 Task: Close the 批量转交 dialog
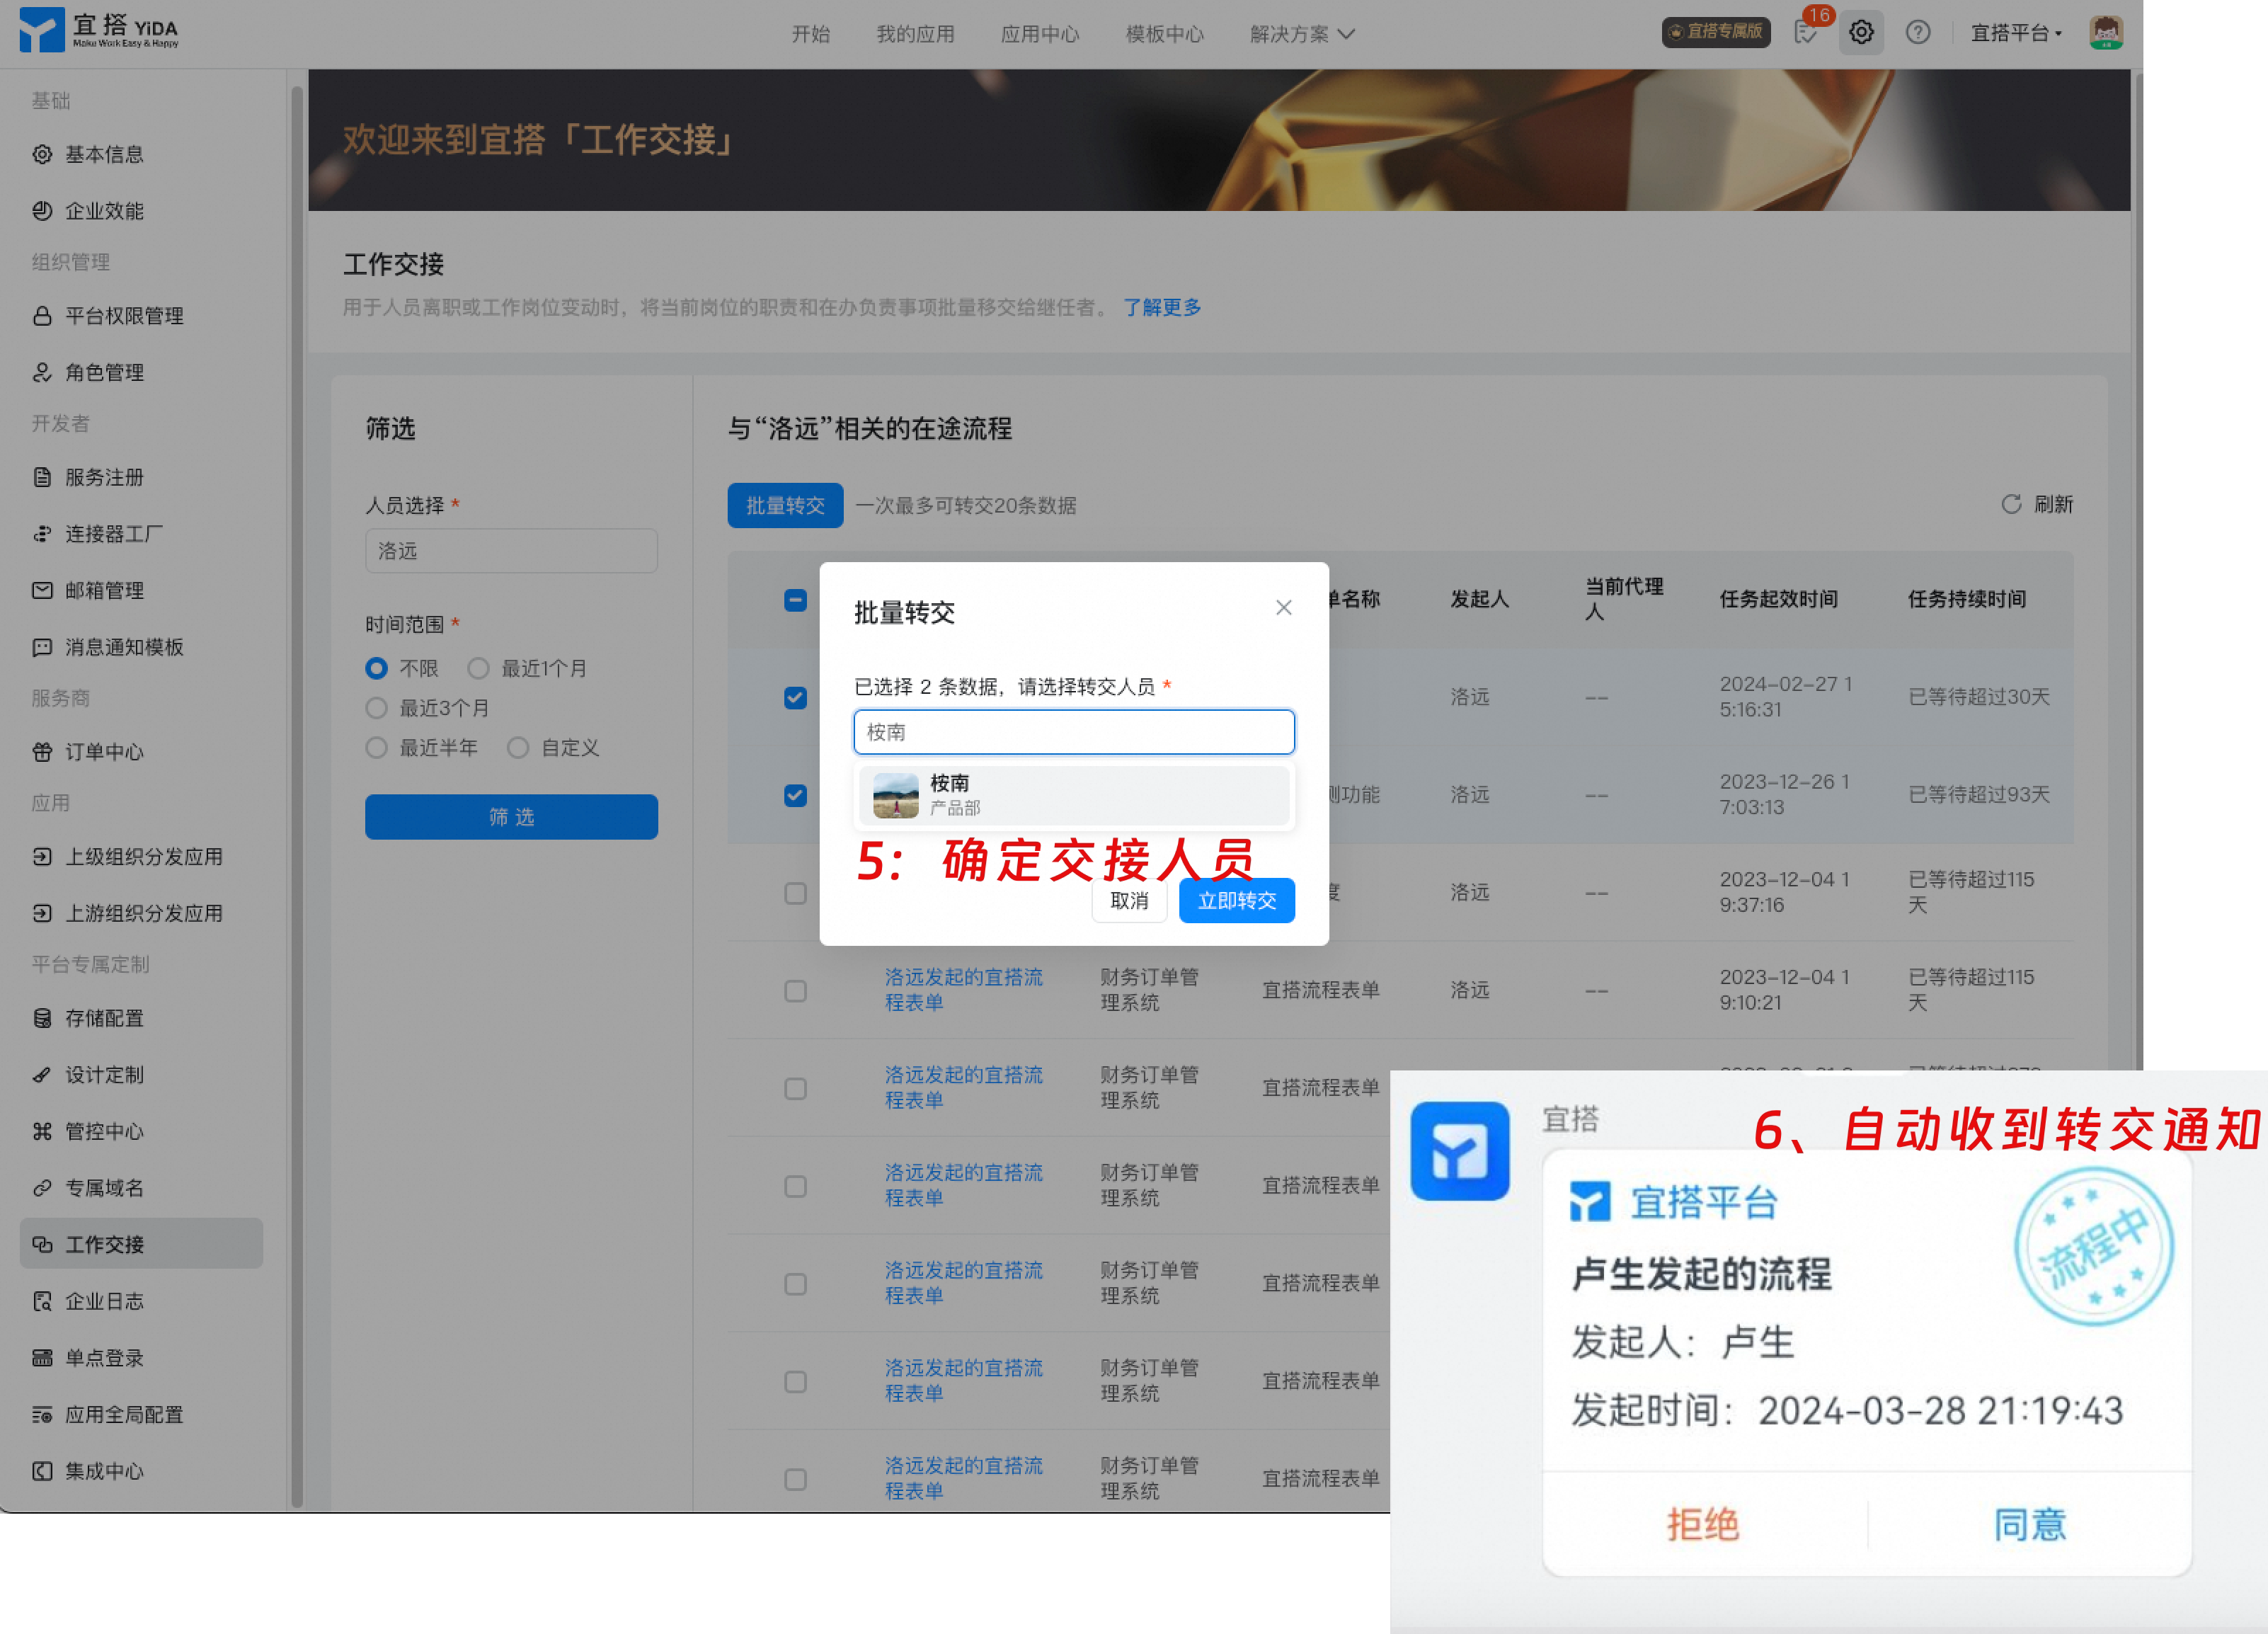point(1283,608)
